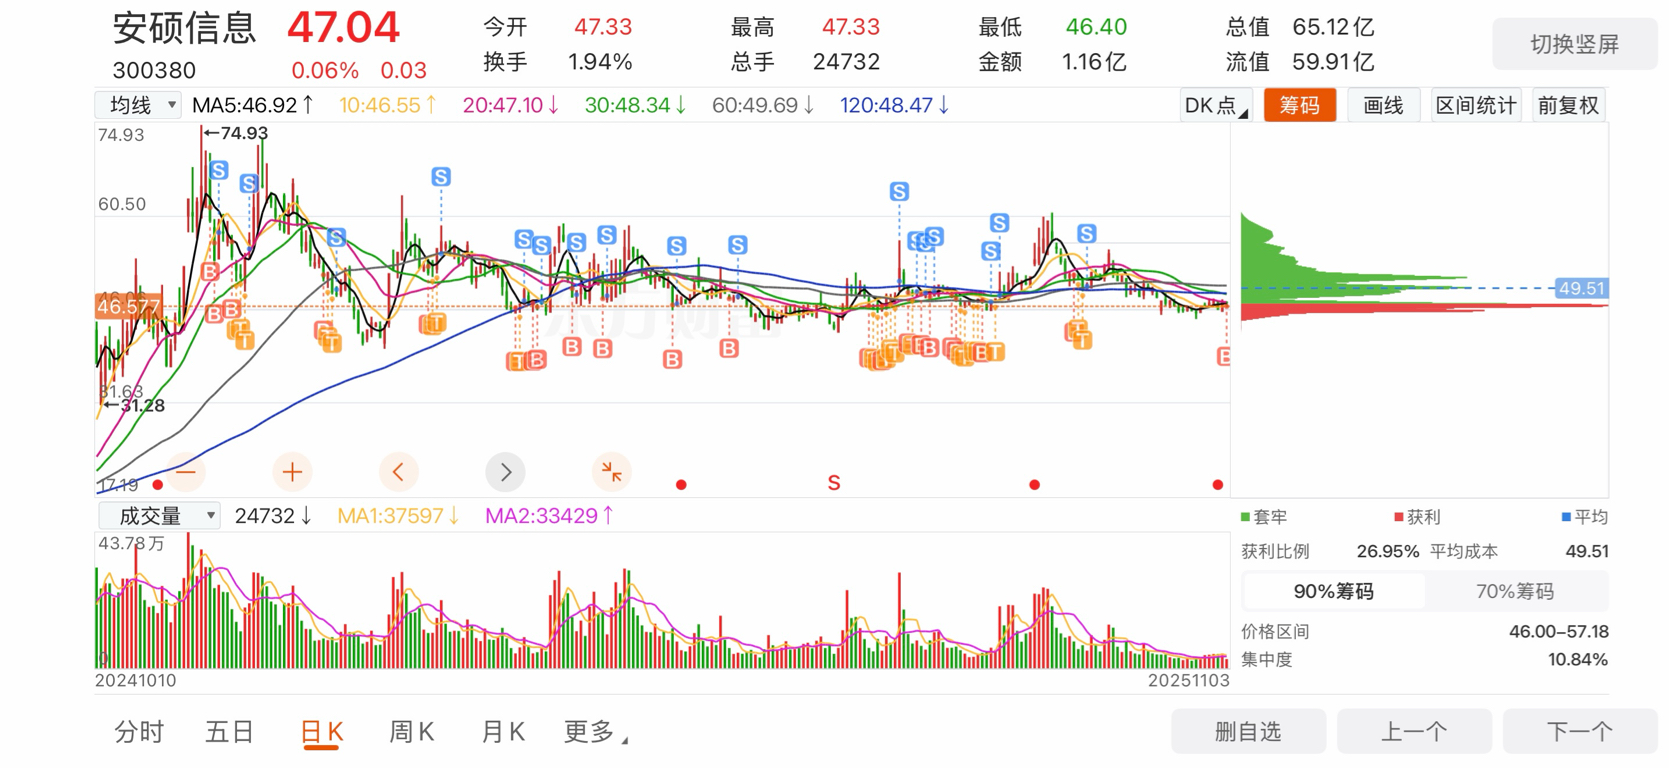The width and height of the screenshot is (1669, 768).
Task: Go to previous stock with 上一个
Action: [1414, 732]
